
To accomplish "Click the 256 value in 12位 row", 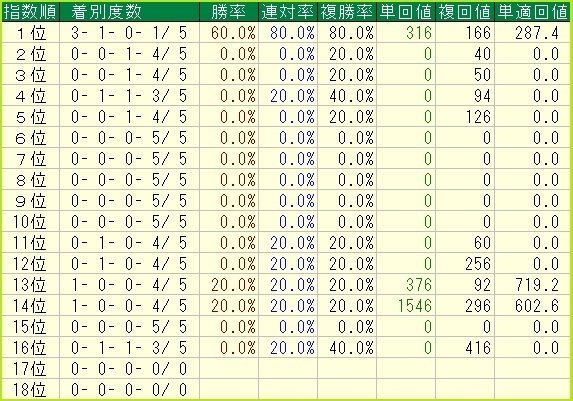I will (x=478, y=264).
